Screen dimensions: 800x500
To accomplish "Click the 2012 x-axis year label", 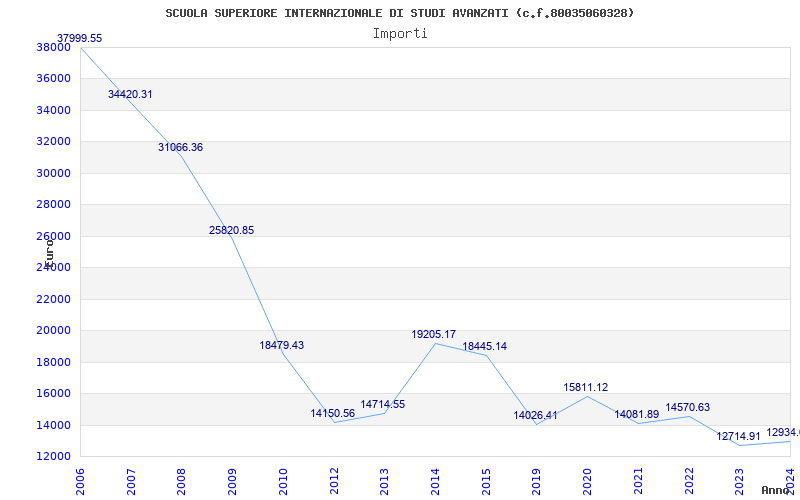I will coord(334,481).
